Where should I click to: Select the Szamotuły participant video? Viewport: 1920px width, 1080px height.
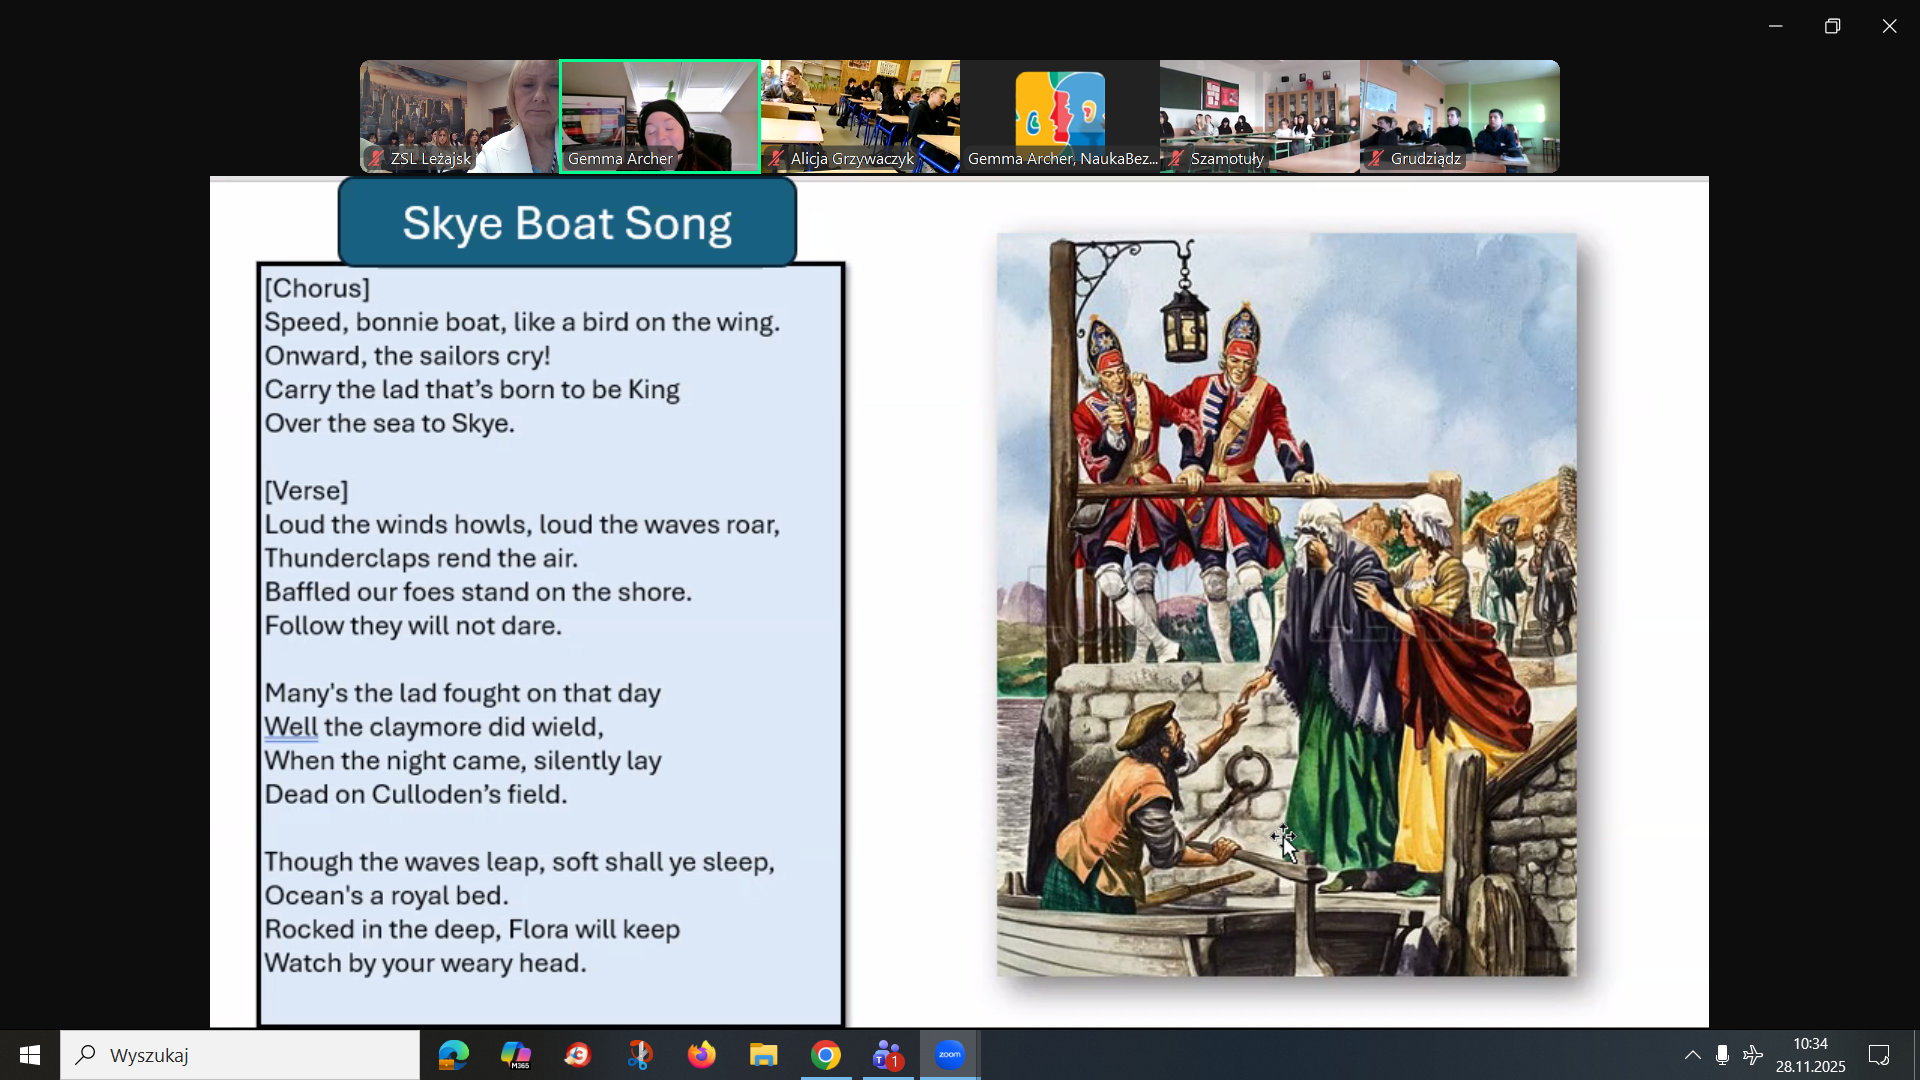coord(1259,116)
